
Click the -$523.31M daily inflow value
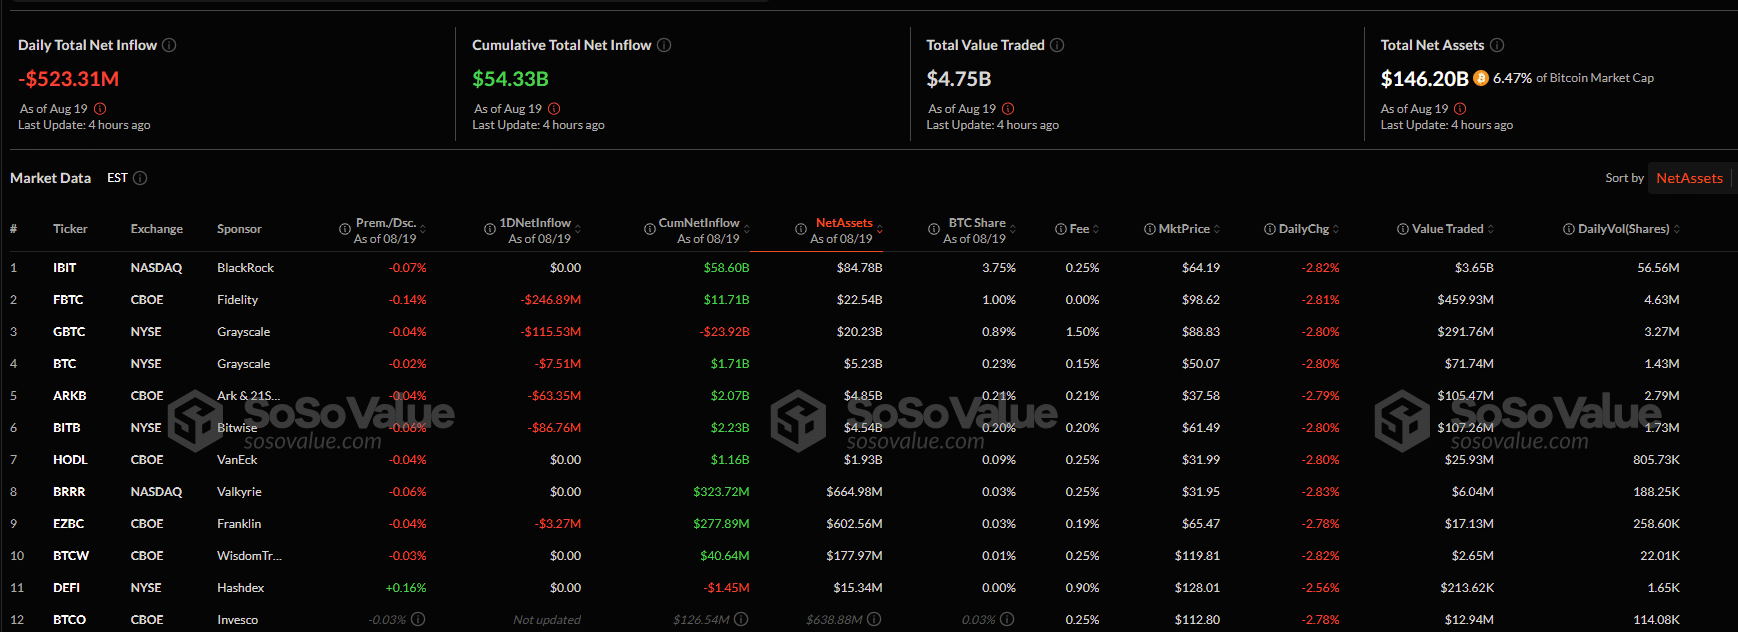click(69, 79)
